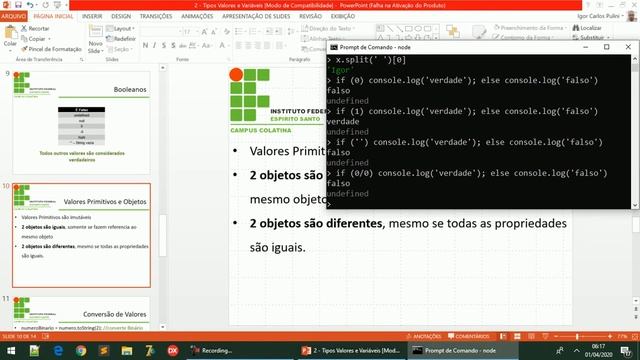Start slideshow from the status bar icon

[x=545, y=336]
